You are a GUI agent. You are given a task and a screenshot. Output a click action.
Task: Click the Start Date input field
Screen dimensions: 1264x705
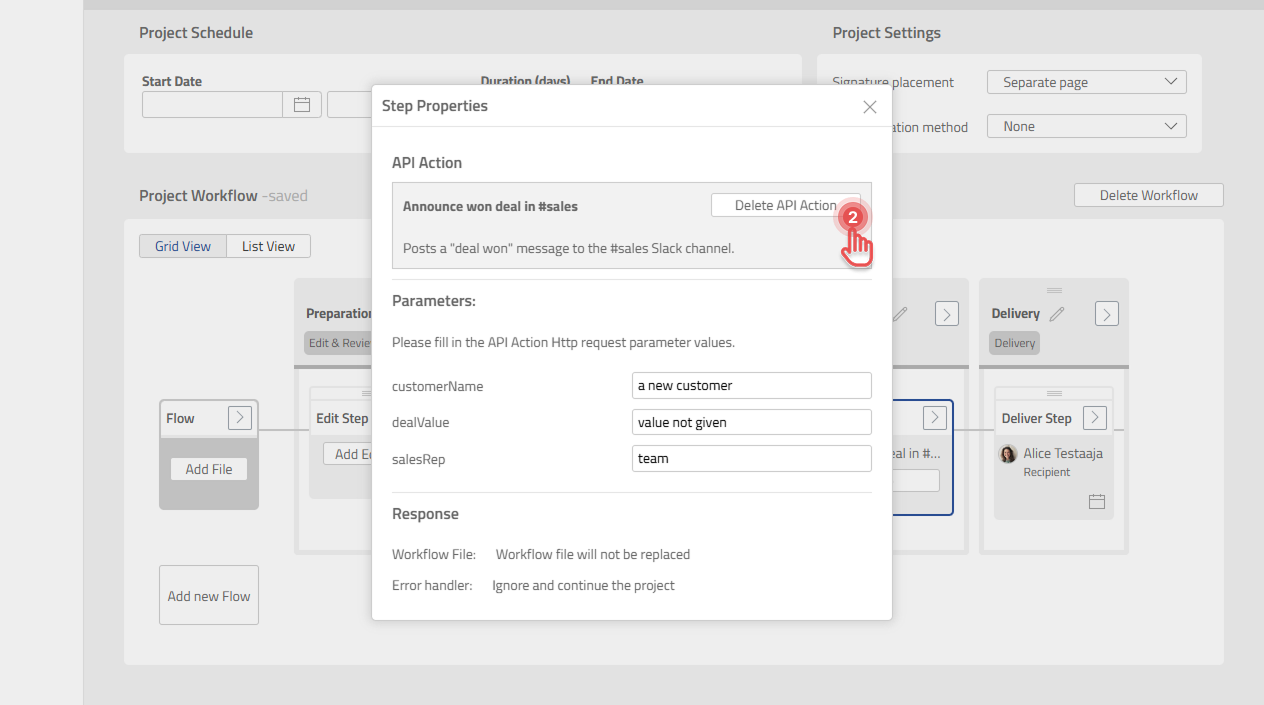(212, 104)
